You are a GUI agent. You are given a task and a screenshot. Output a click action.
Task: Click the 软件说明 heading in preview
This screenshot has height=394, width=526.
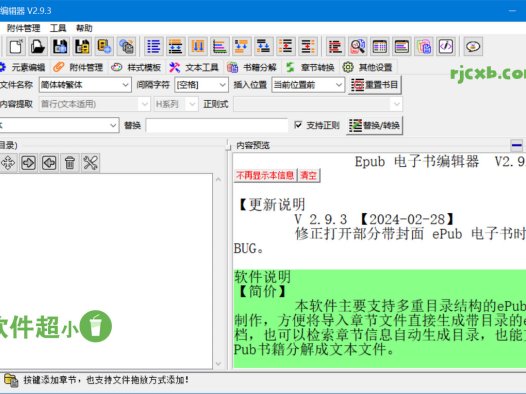point(262,277)
